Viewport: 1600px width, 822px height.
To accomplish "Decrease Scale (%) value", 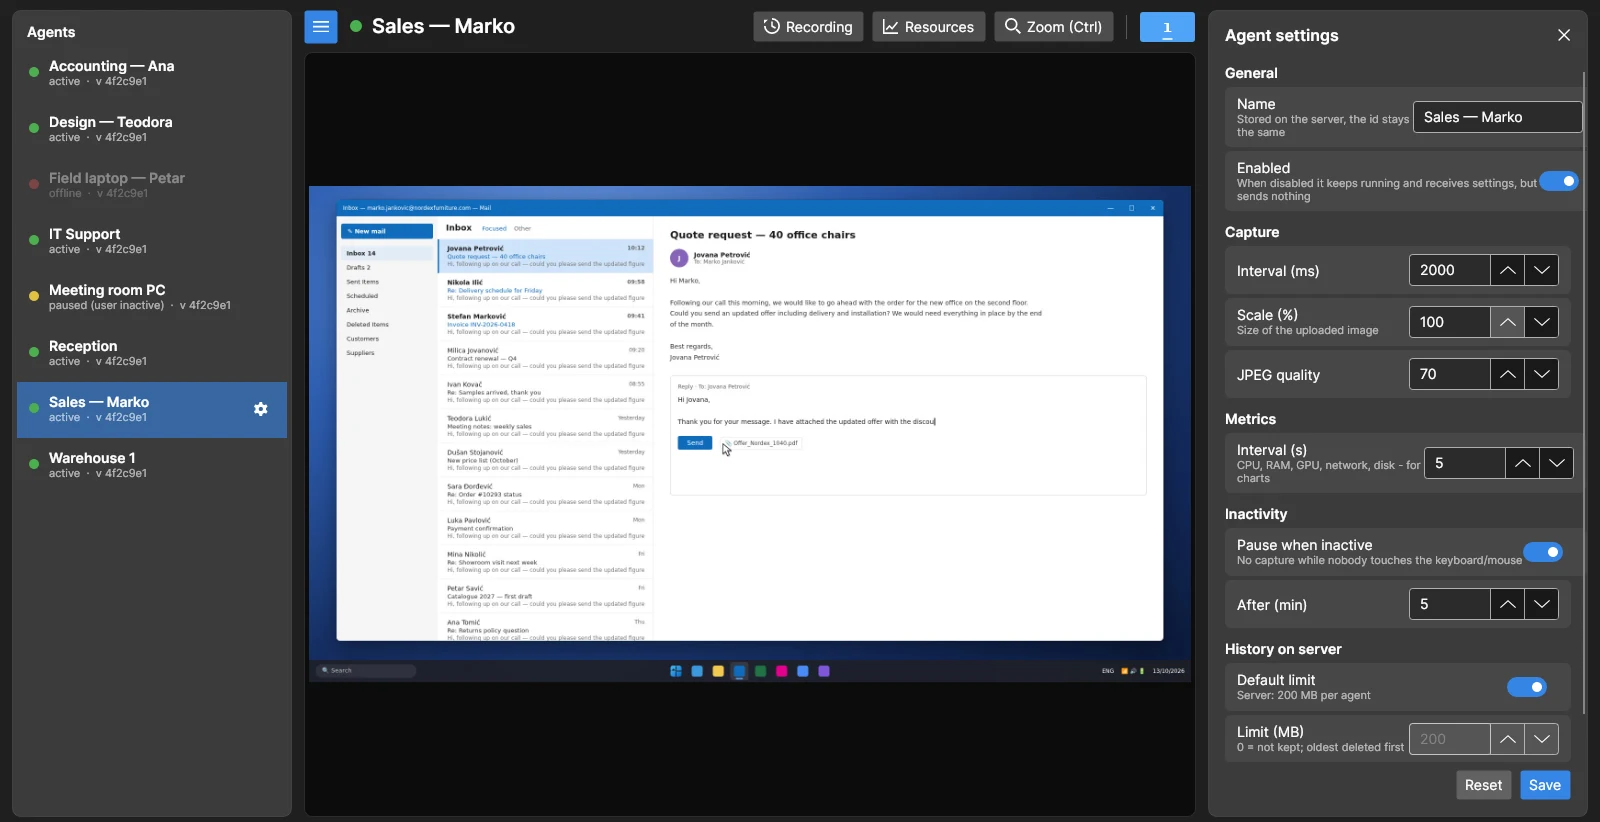I will (1541, 322).
